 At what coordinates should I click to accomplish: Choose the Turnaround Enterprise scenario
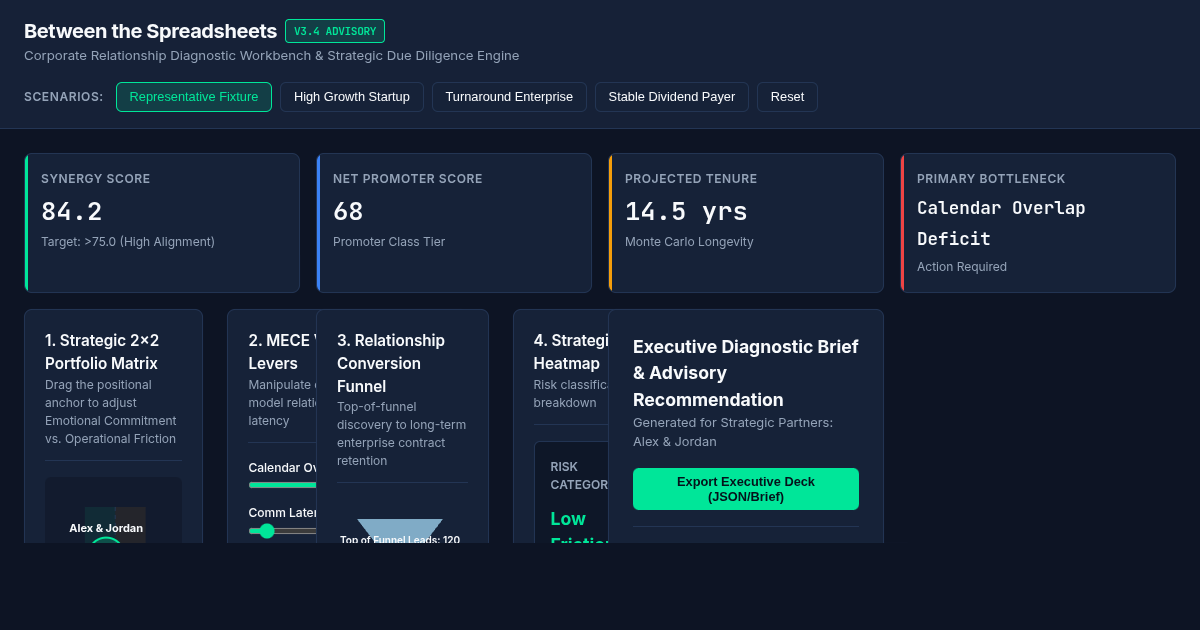point(509,97)
